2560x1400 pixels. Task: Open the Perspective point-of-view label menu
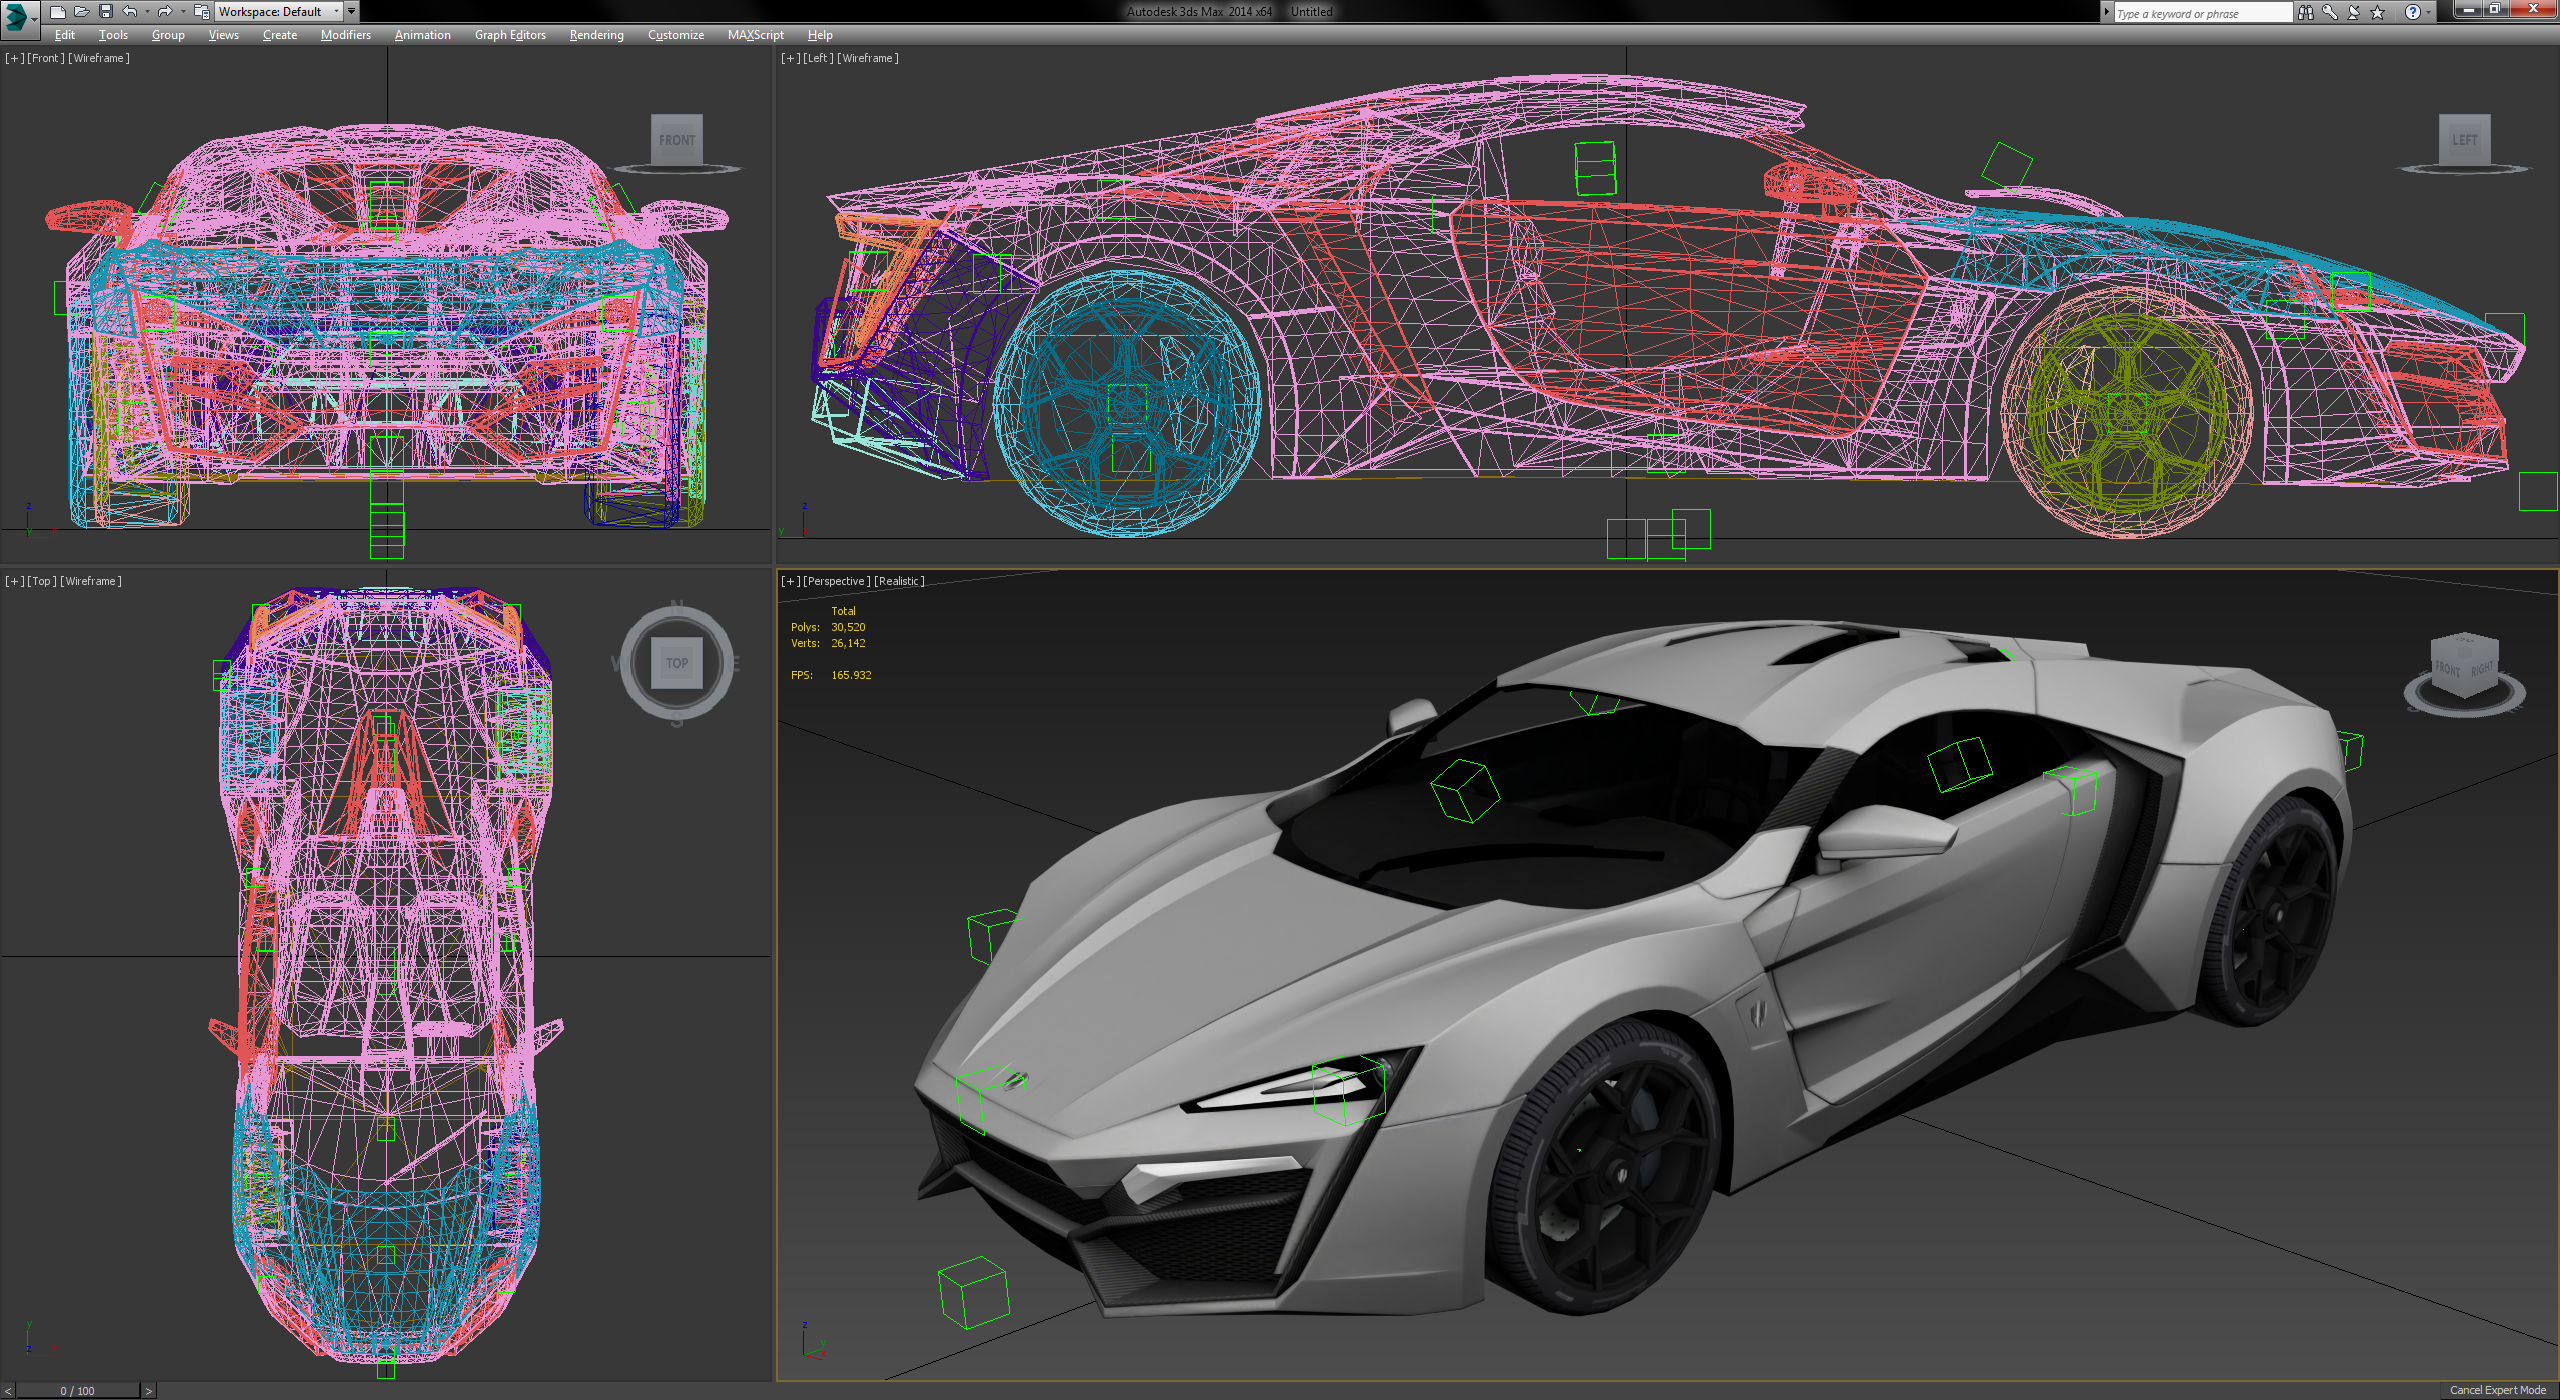(x=838, y=580)
